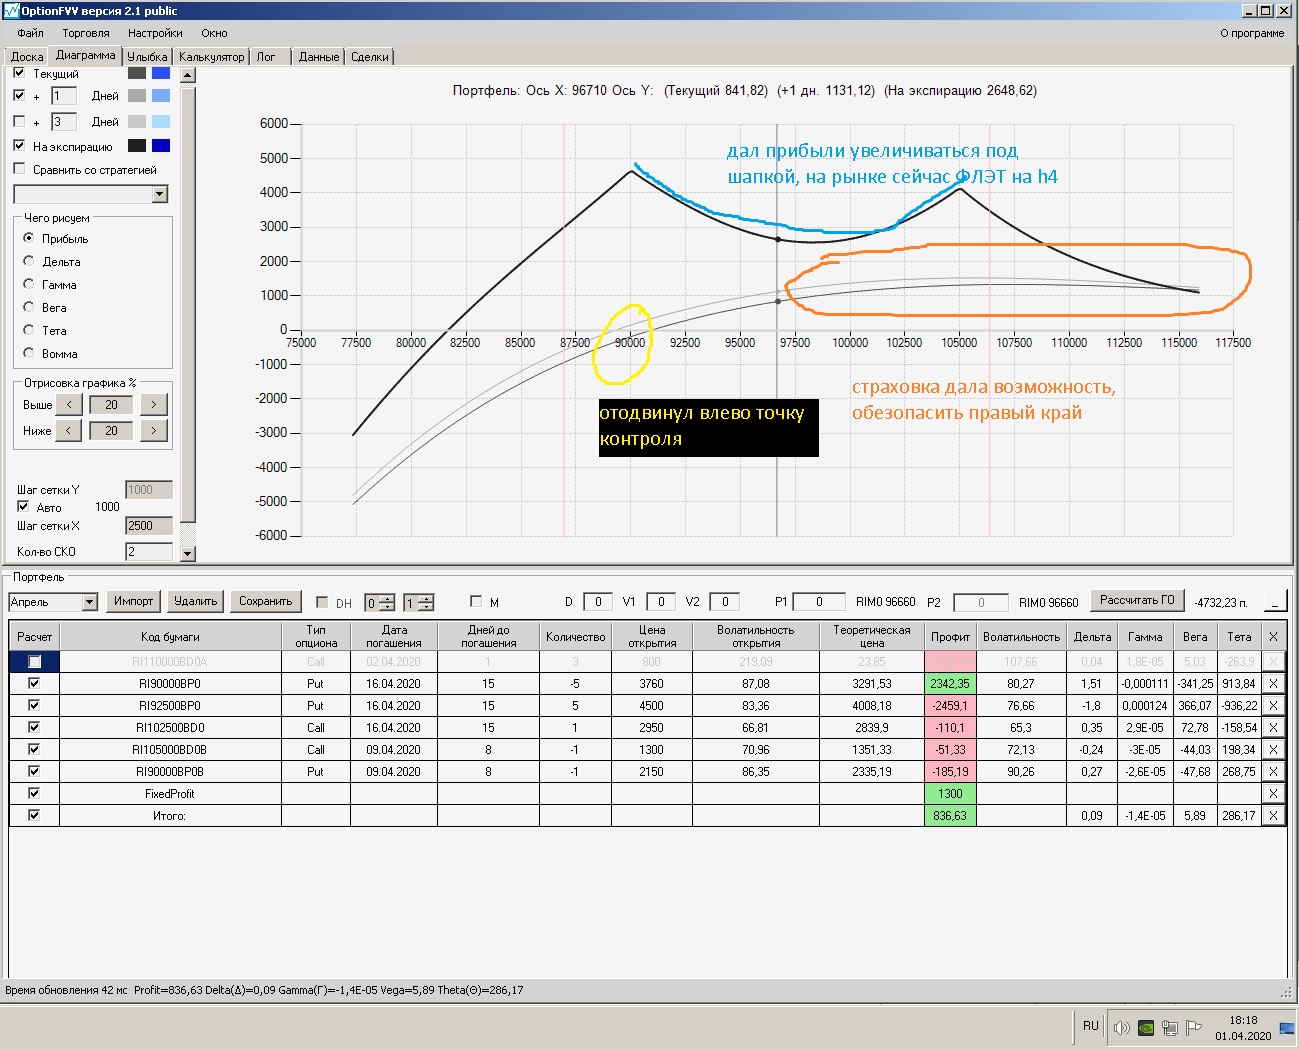Toggle the Авто grid step checkbox
The height and width of the screenshot is (1049, 1299).
[23, 507]
